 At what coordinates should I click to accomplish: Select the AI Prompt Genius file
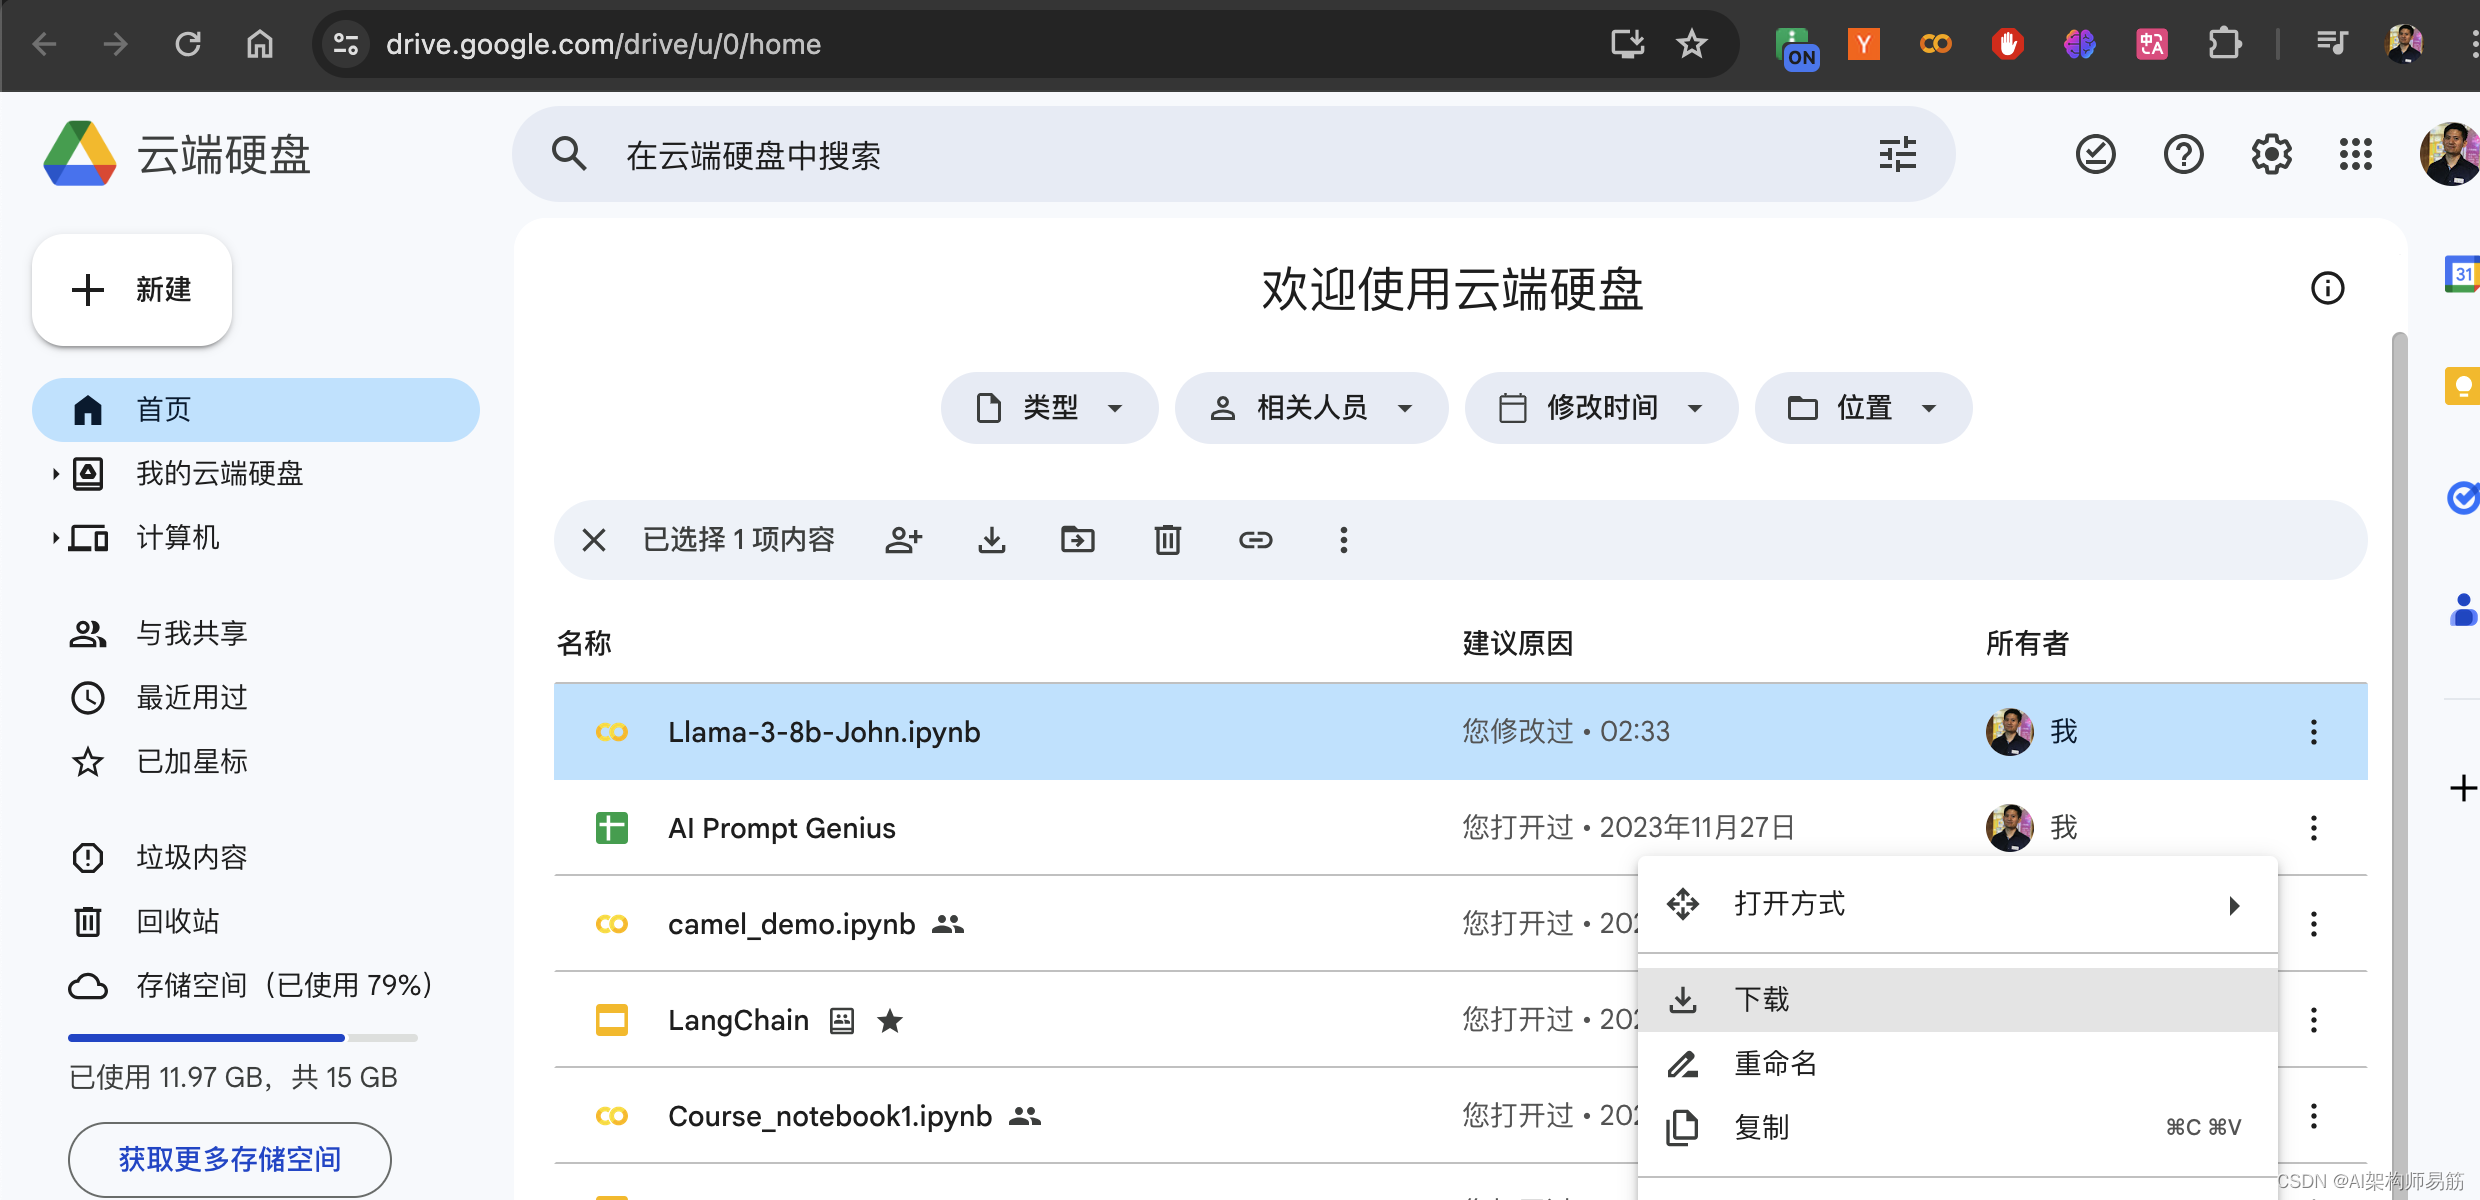click(x=781, y=828)
